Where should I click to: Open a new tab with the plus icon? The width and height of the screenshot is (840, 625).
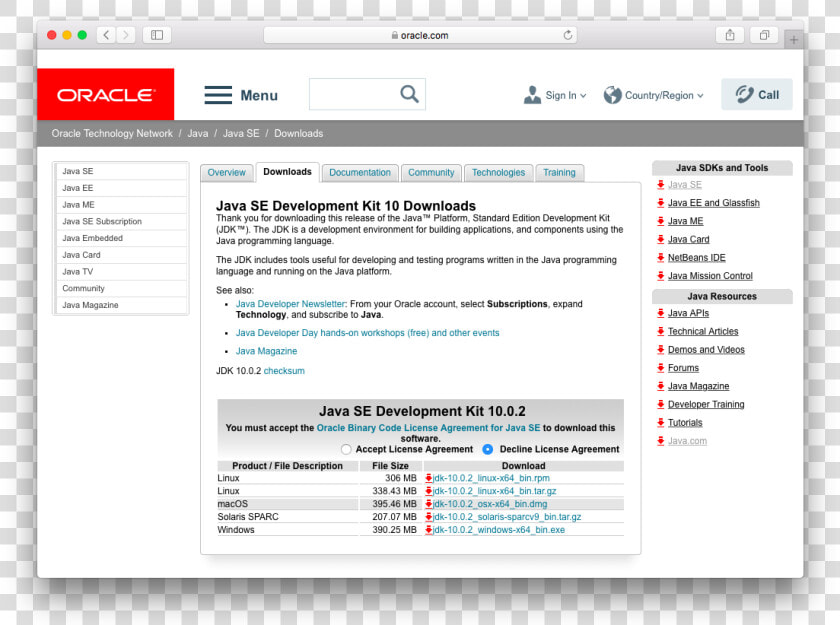(x=793, y=40)
